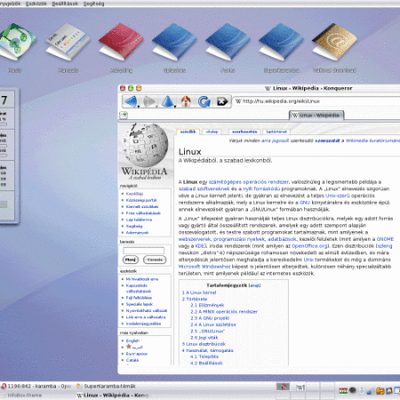Open the Eszközök menu
This screenshot has height=400, width=400.
pos(36,4)
